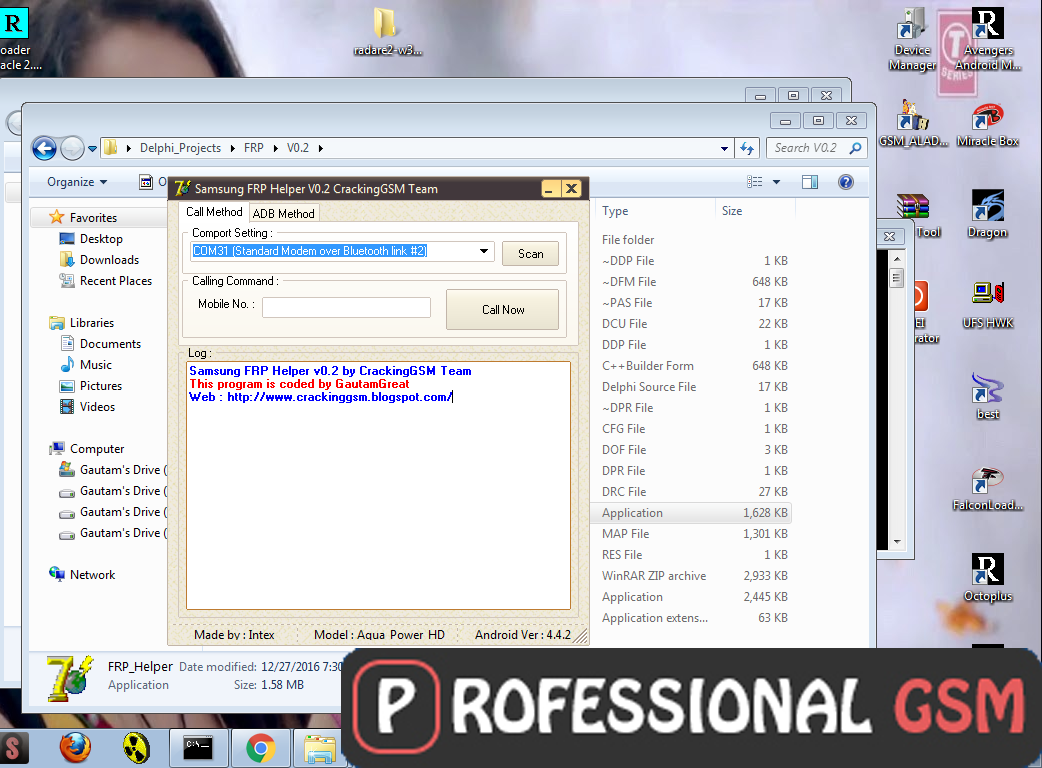Change the view with the Explorer view icon

coord(754,182)
